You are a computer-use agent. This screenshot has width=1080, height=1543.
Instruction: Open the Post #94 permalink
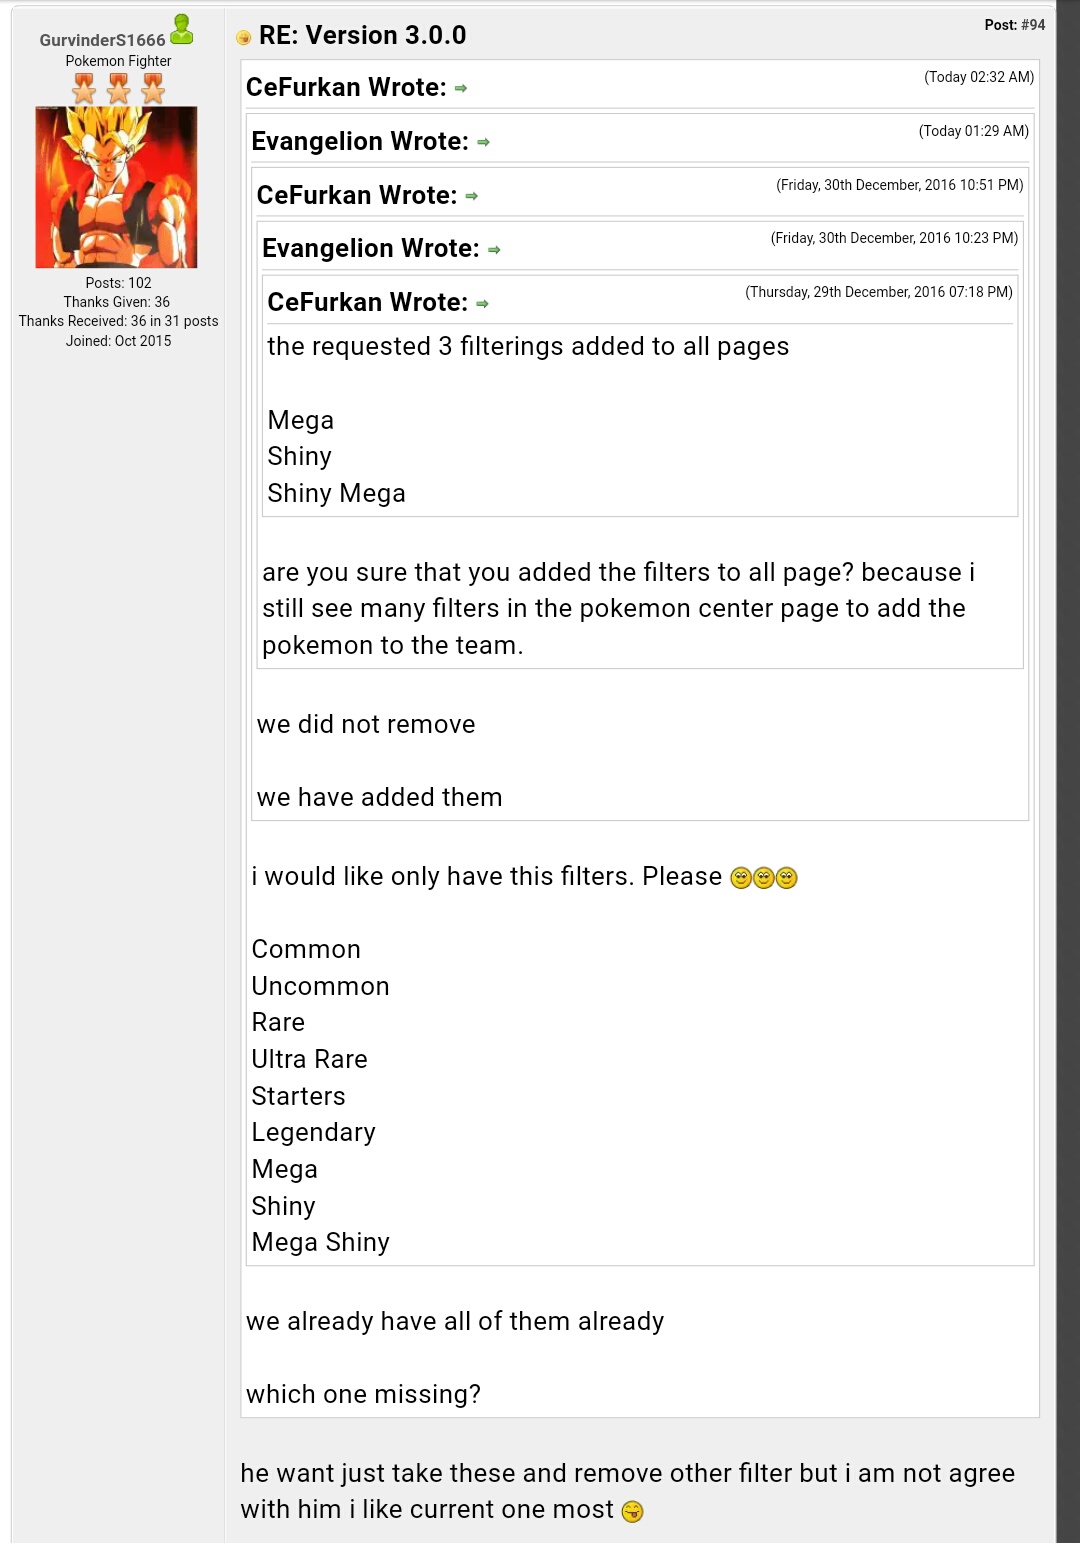[x=1032, y=25]
